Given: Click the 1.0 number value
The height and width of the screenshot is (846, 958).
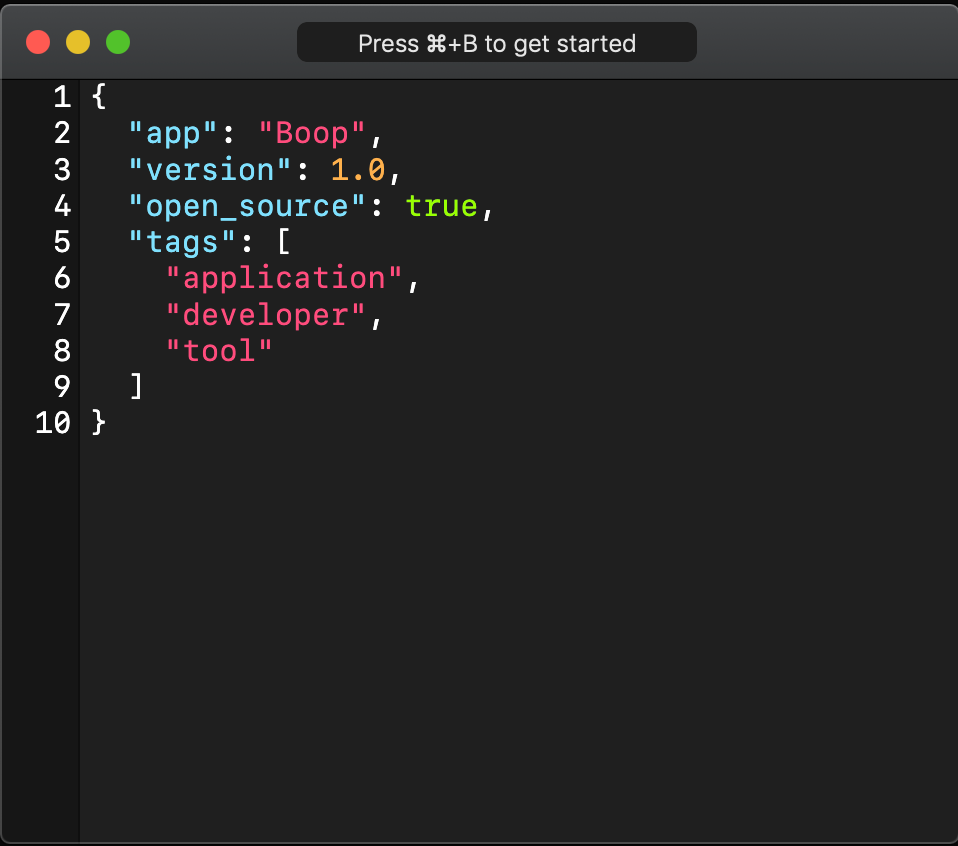Looking at the screenshot, I should (x=358, y=170).
